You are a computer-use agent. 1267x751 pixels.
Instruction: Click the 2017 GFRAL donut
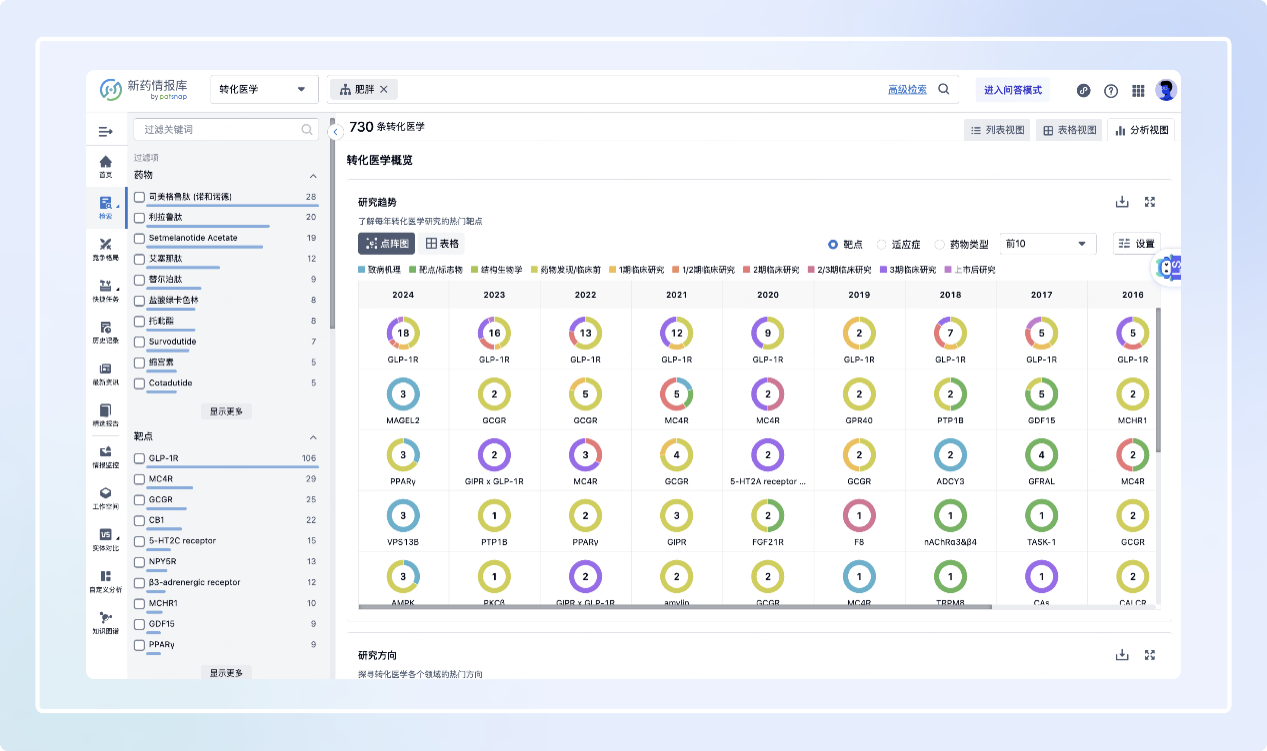point(1041,455)
